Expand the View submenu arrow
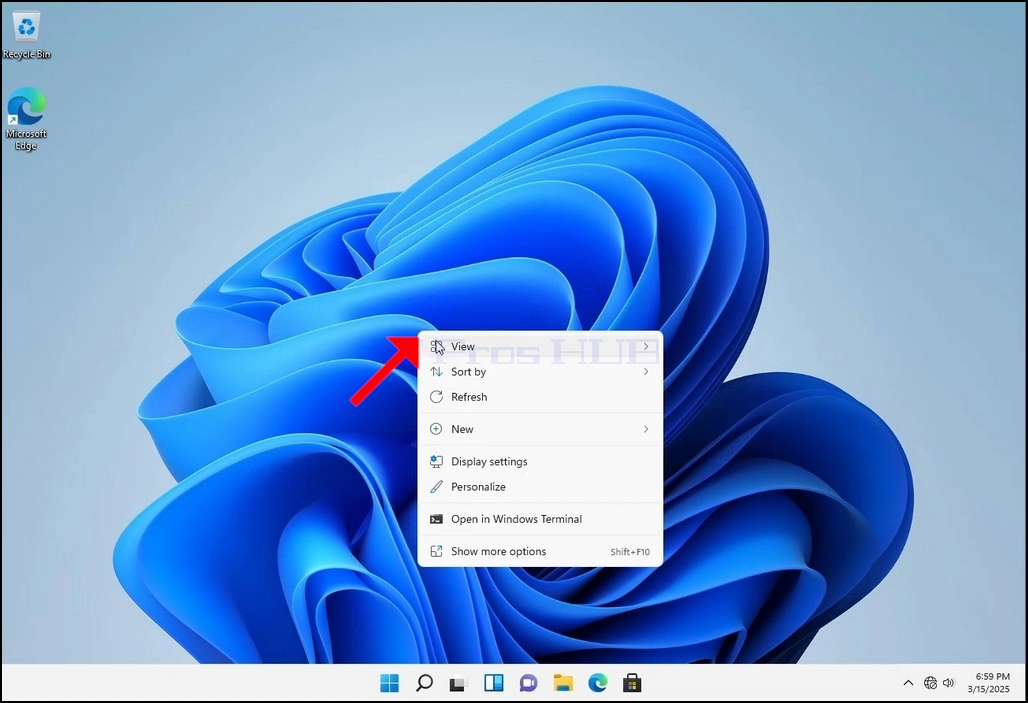The width and height of the screenshot is (1028, 703). tap(646, 346)
